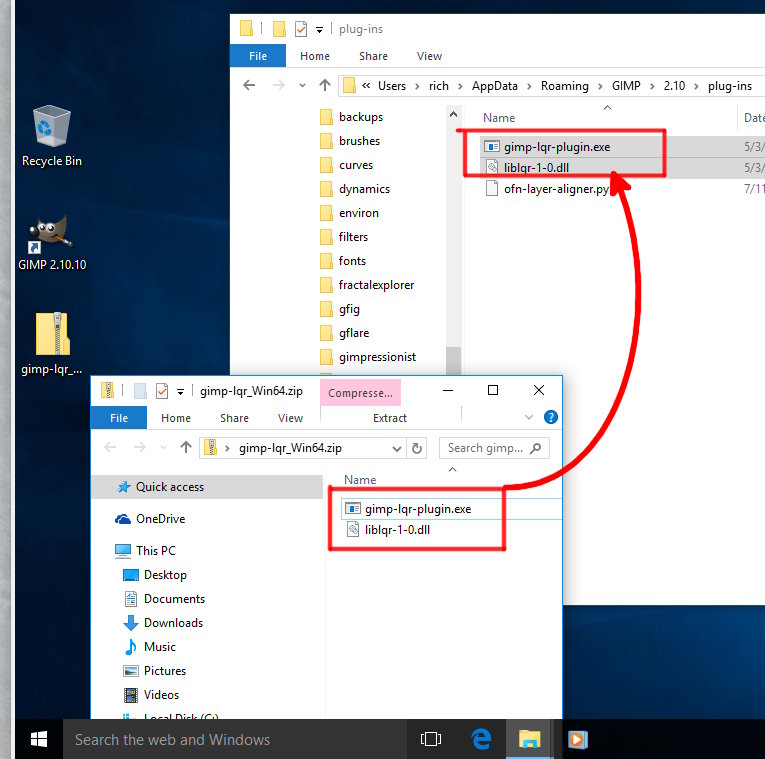
Task: Switch to Home tab in plug-ins window
Action: 315,56
